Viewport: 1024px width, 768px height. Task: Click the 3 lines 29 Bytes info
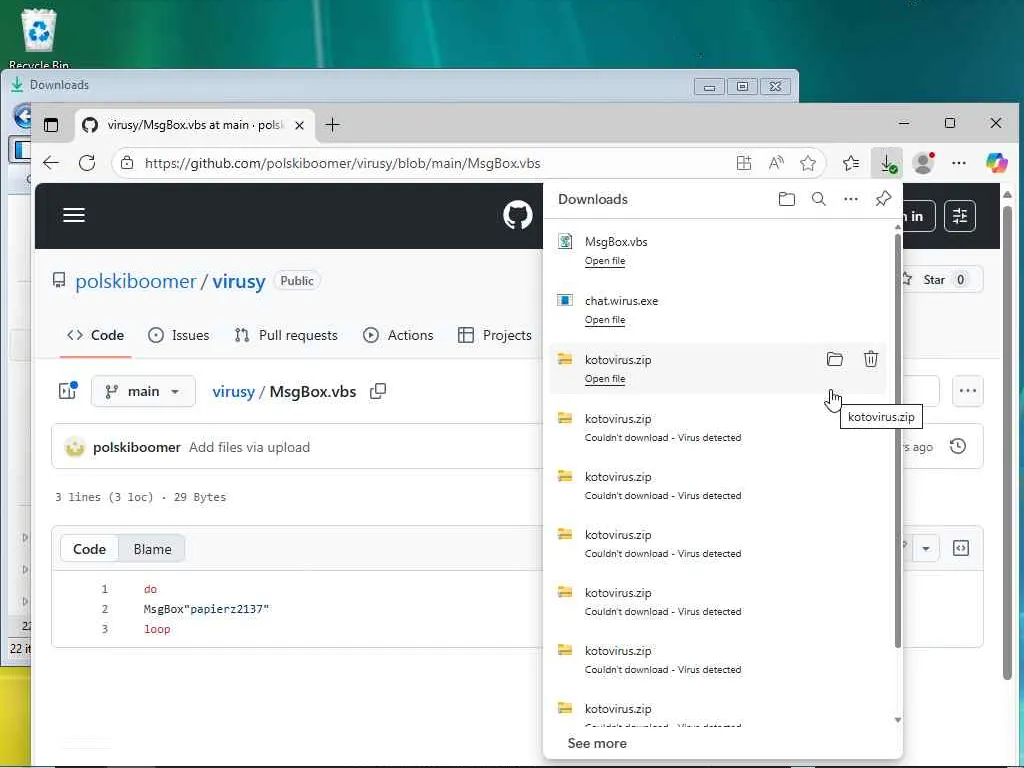140,497
